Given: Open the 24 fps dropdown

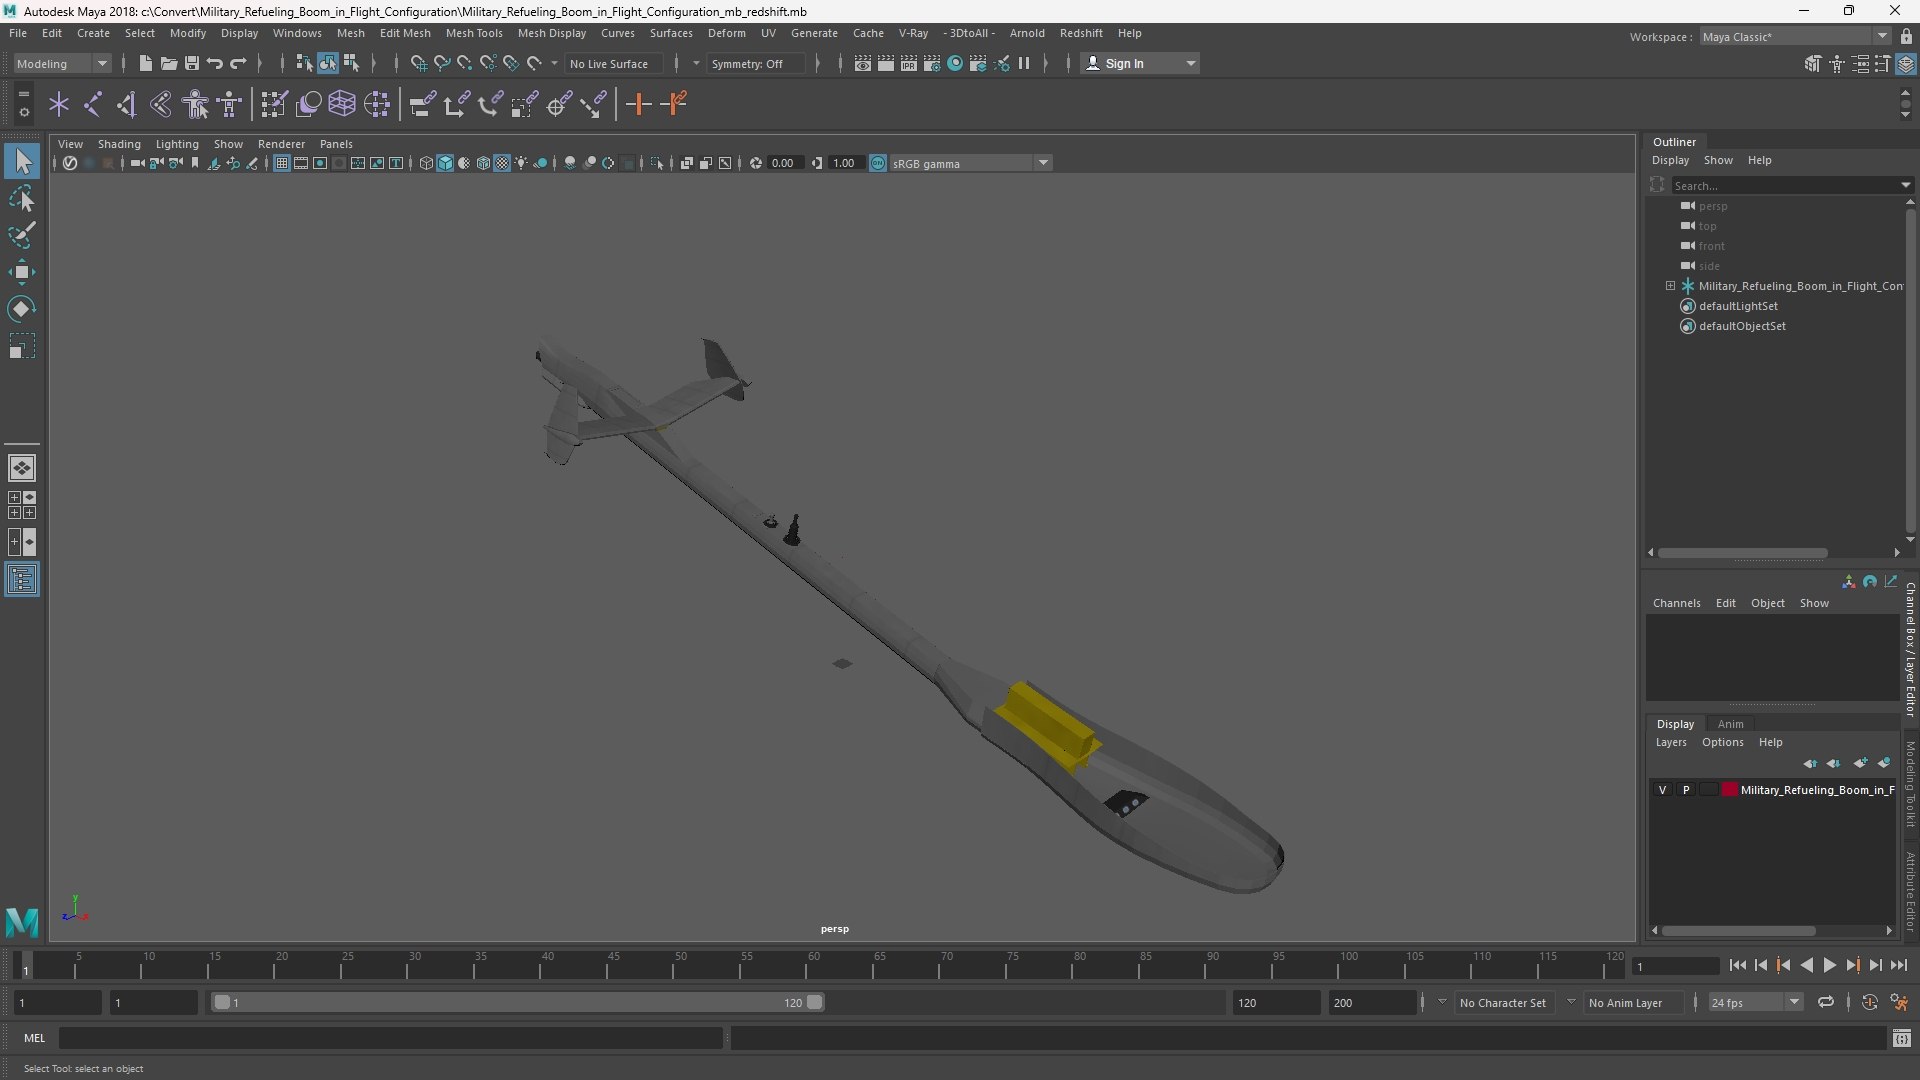Looking at the screenshot, I should pos(1754,1002).
